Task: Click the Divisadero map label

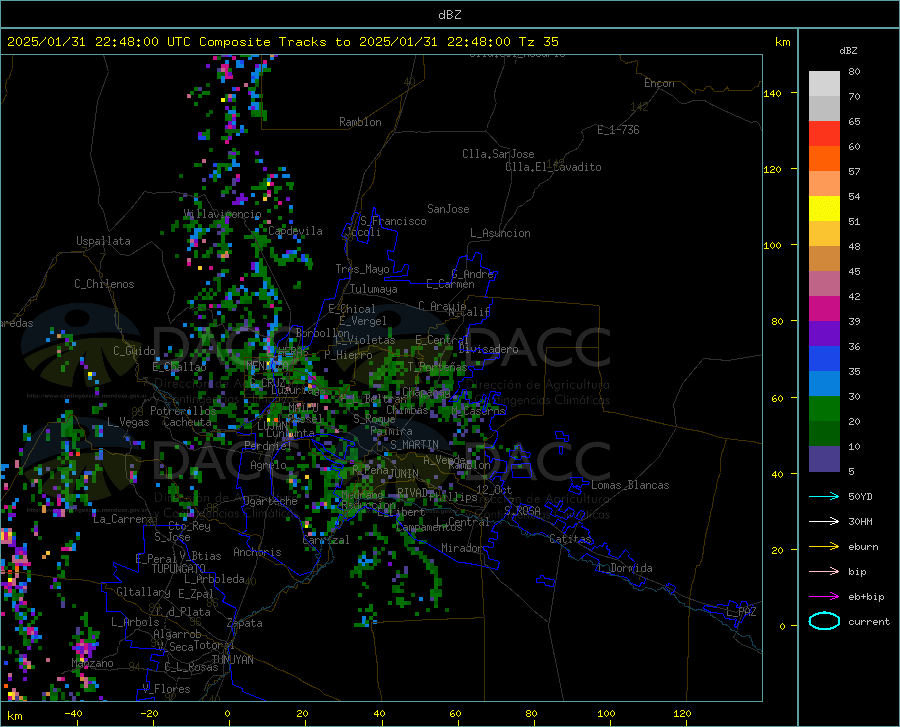Action: tap(488, 349)
